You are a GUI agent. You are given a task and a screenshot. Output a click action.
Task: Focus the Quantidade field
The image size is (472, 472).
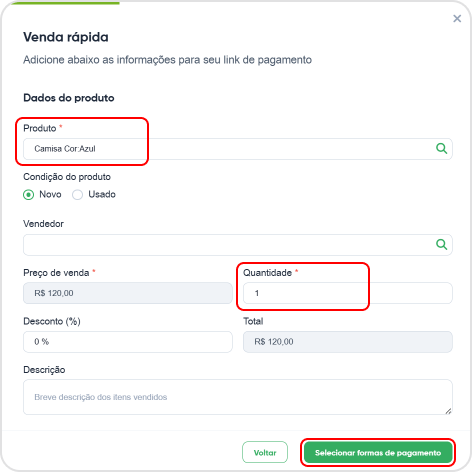(x=348, y=293)
